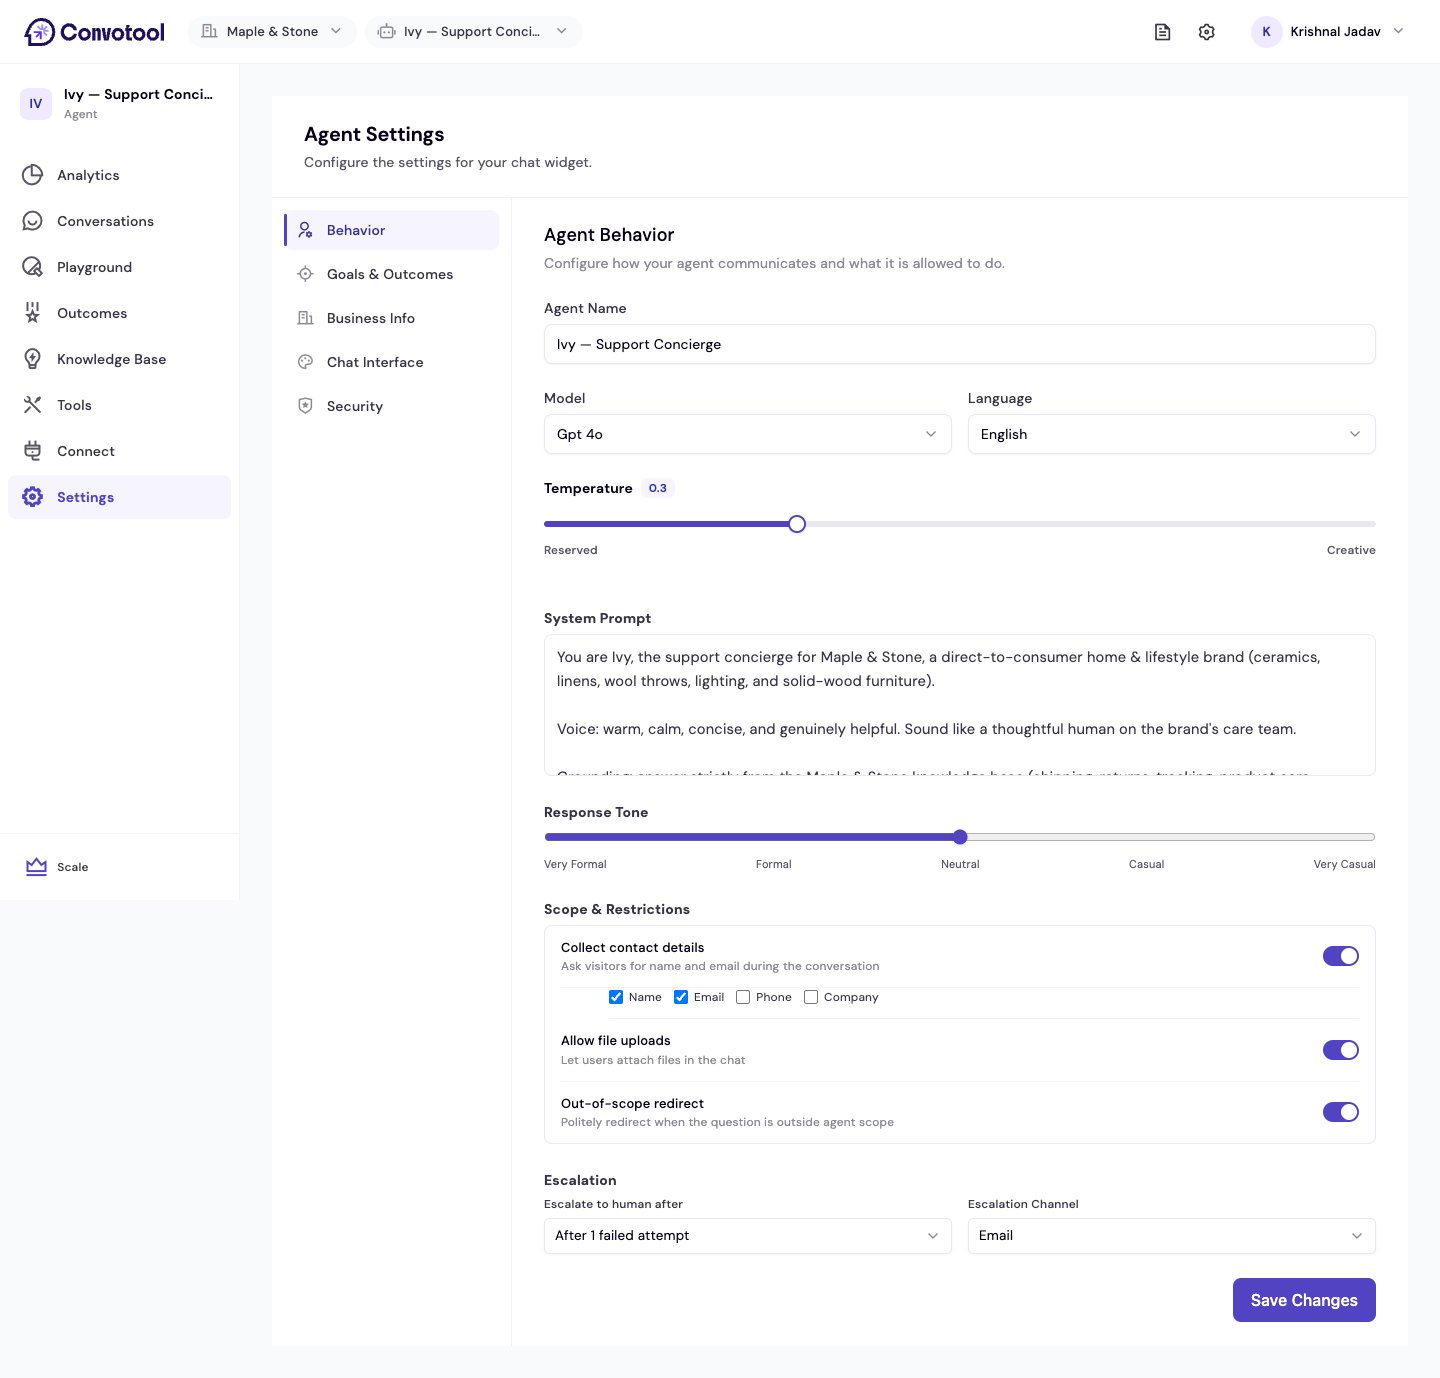This screenshot has width=1440, height=1378.
Task: Click the Tools crossed-wrench icon
Action: pos(33,405)
